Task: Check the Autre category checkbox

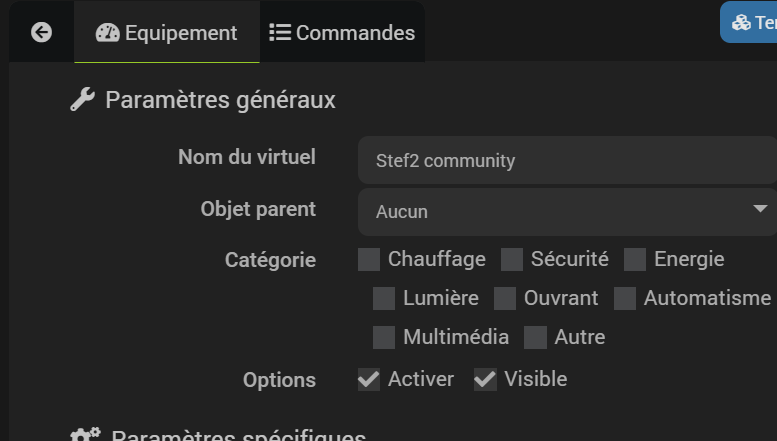Action: click(x=536, y=337)
